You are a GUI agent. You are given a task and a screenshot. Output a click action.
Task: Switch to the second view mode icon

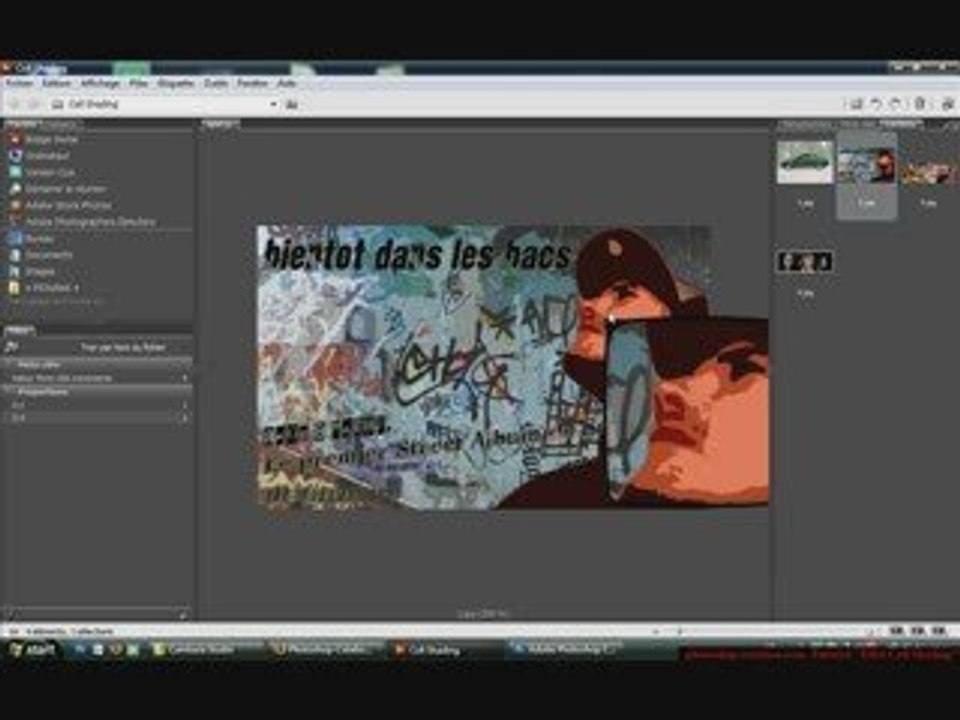(x=917, y=631)
